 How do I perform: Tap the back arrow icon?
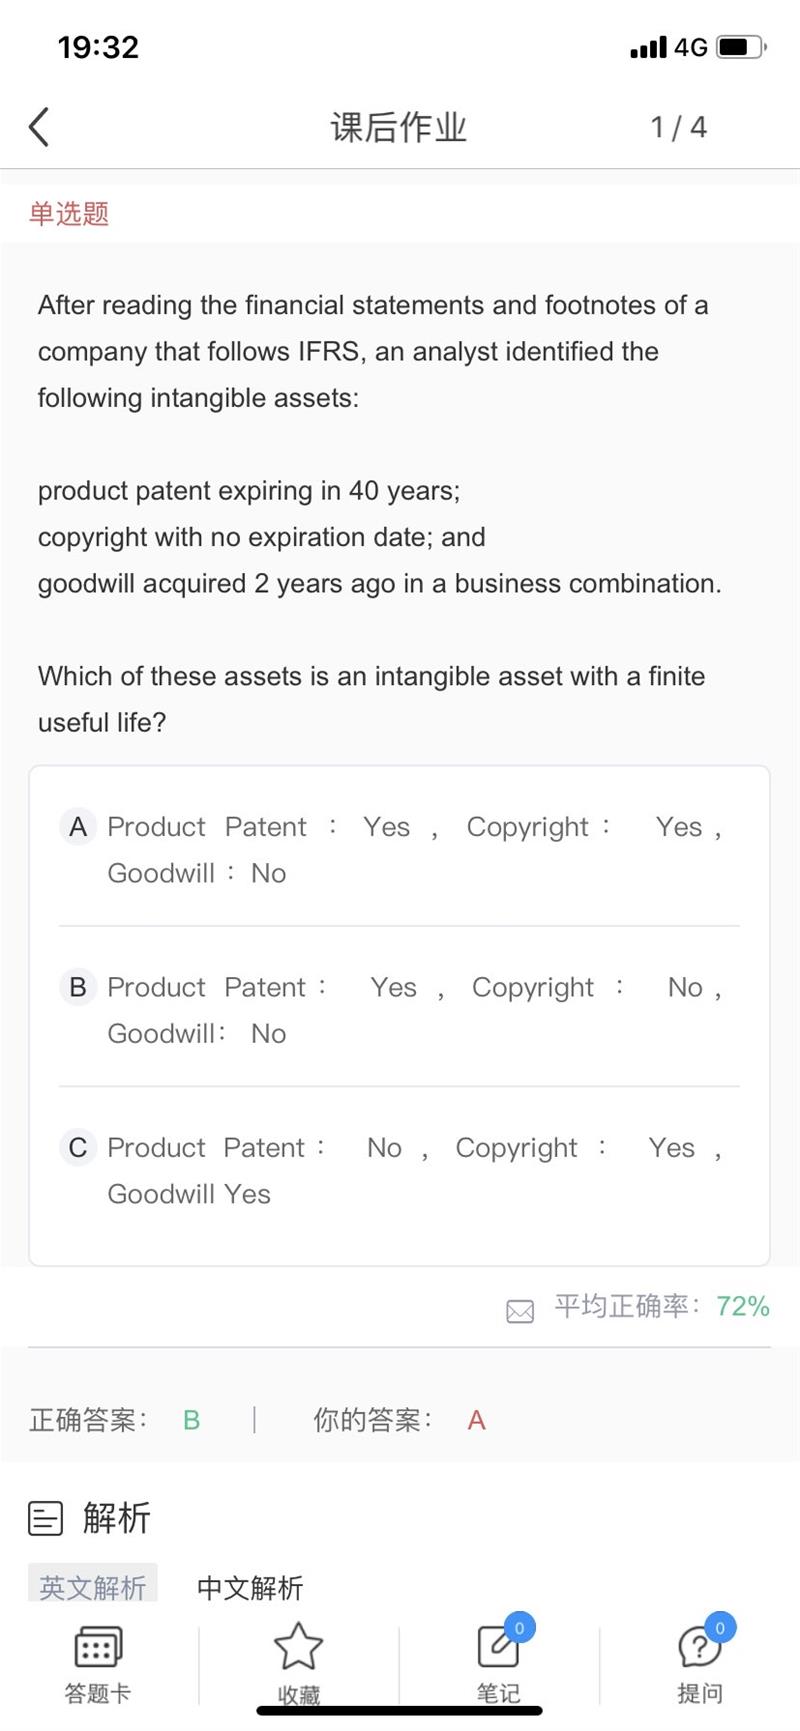coord(39,127)
